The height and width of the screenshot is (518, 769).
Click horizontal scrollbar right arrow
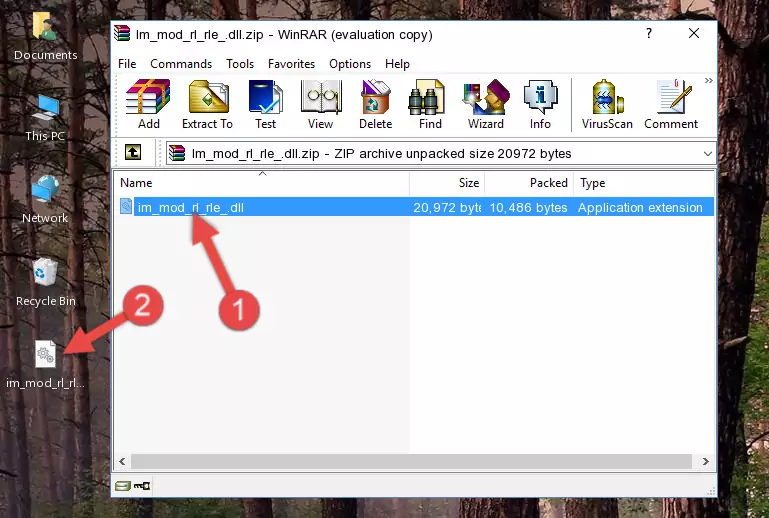coord(705,461)
